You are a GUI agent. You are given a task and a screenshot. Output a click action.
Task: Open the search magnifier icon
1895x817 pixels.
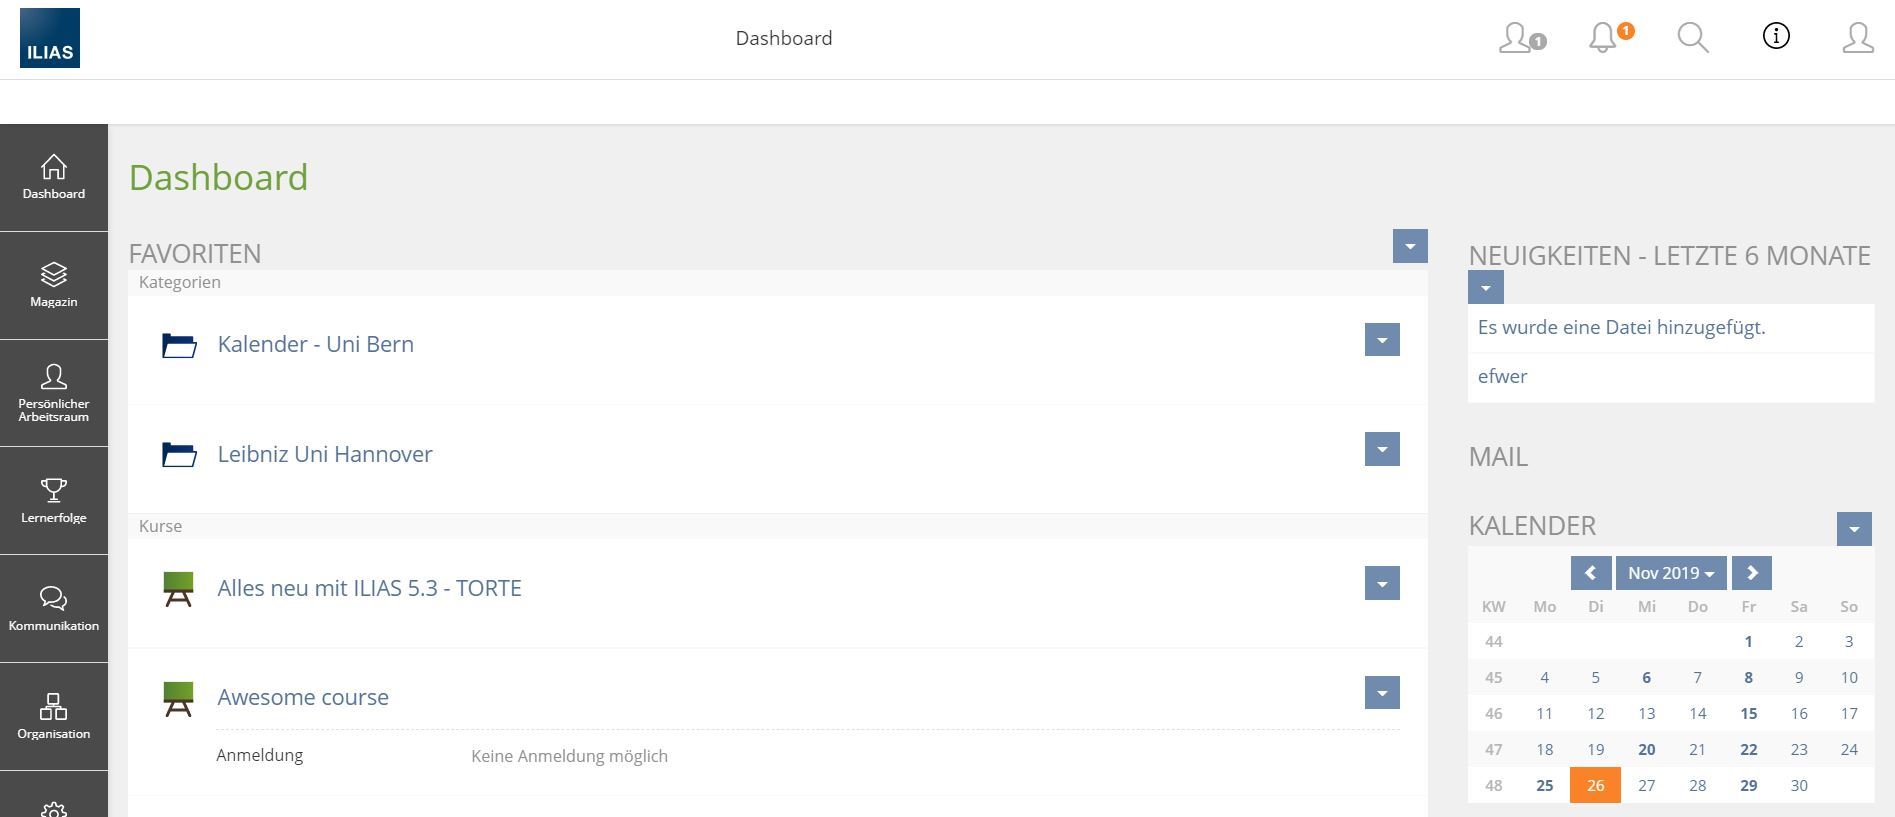[x=1692, y=38]
